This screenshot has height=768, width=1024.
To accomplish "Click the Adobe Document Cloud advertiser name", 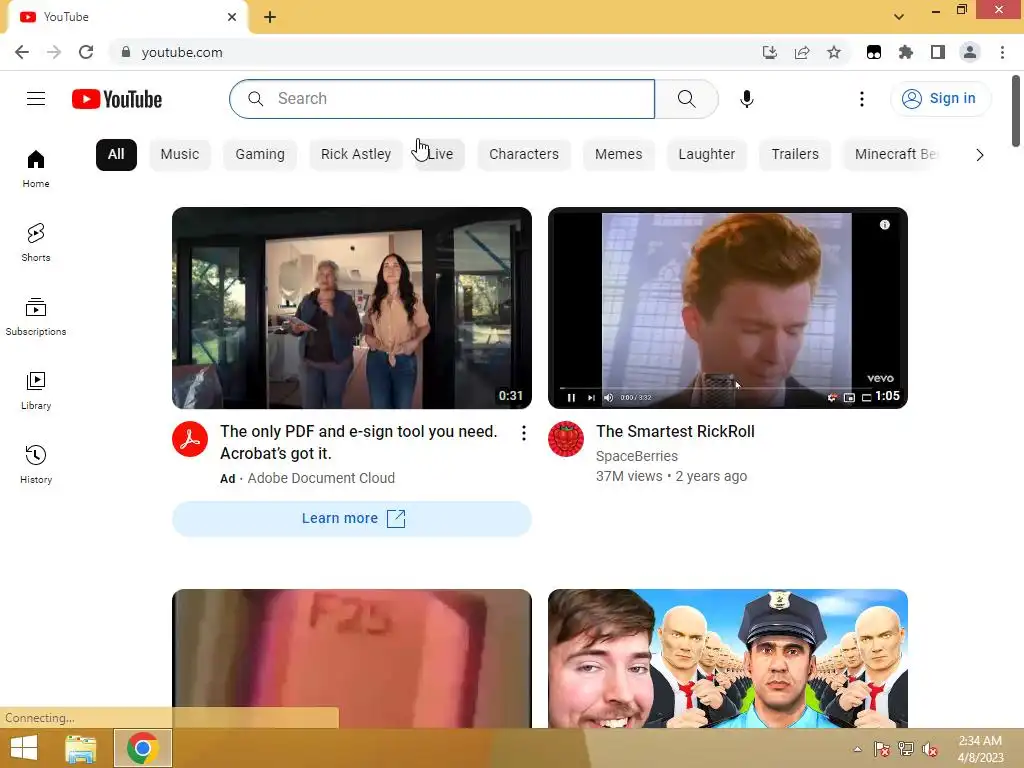I will (321, 478).
